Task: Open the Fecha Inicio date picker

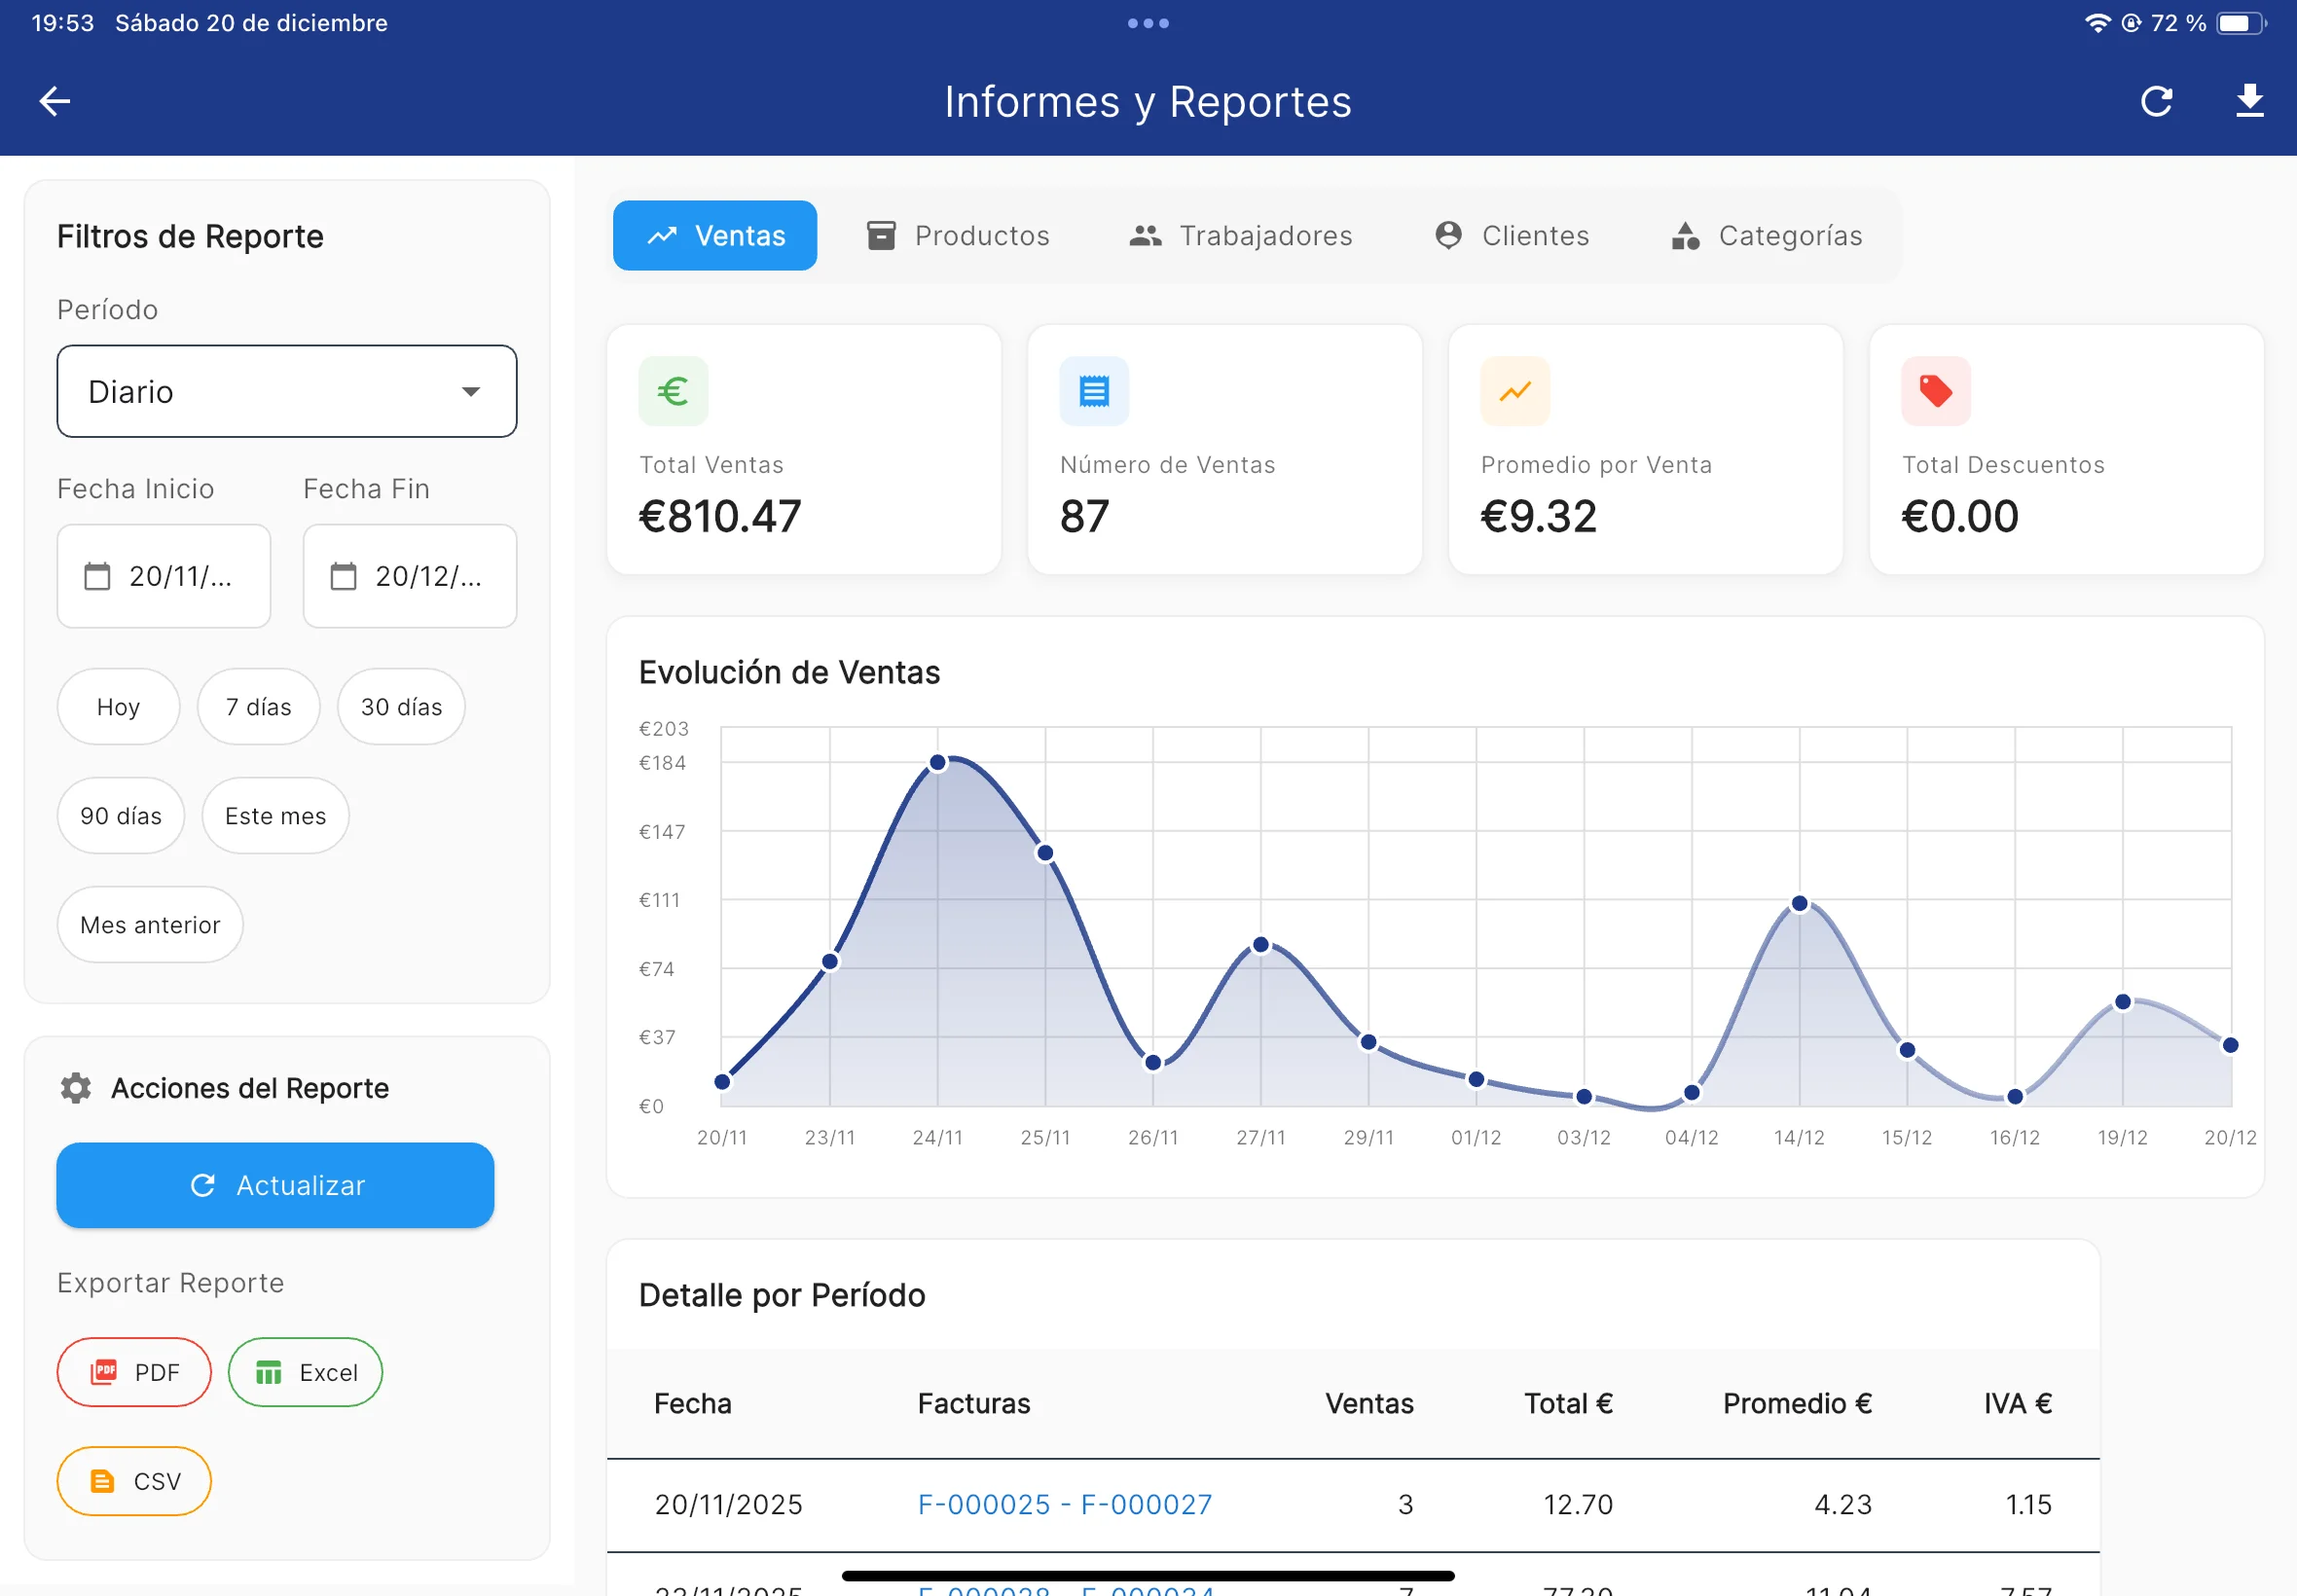Action: click(x=164, y=576)
